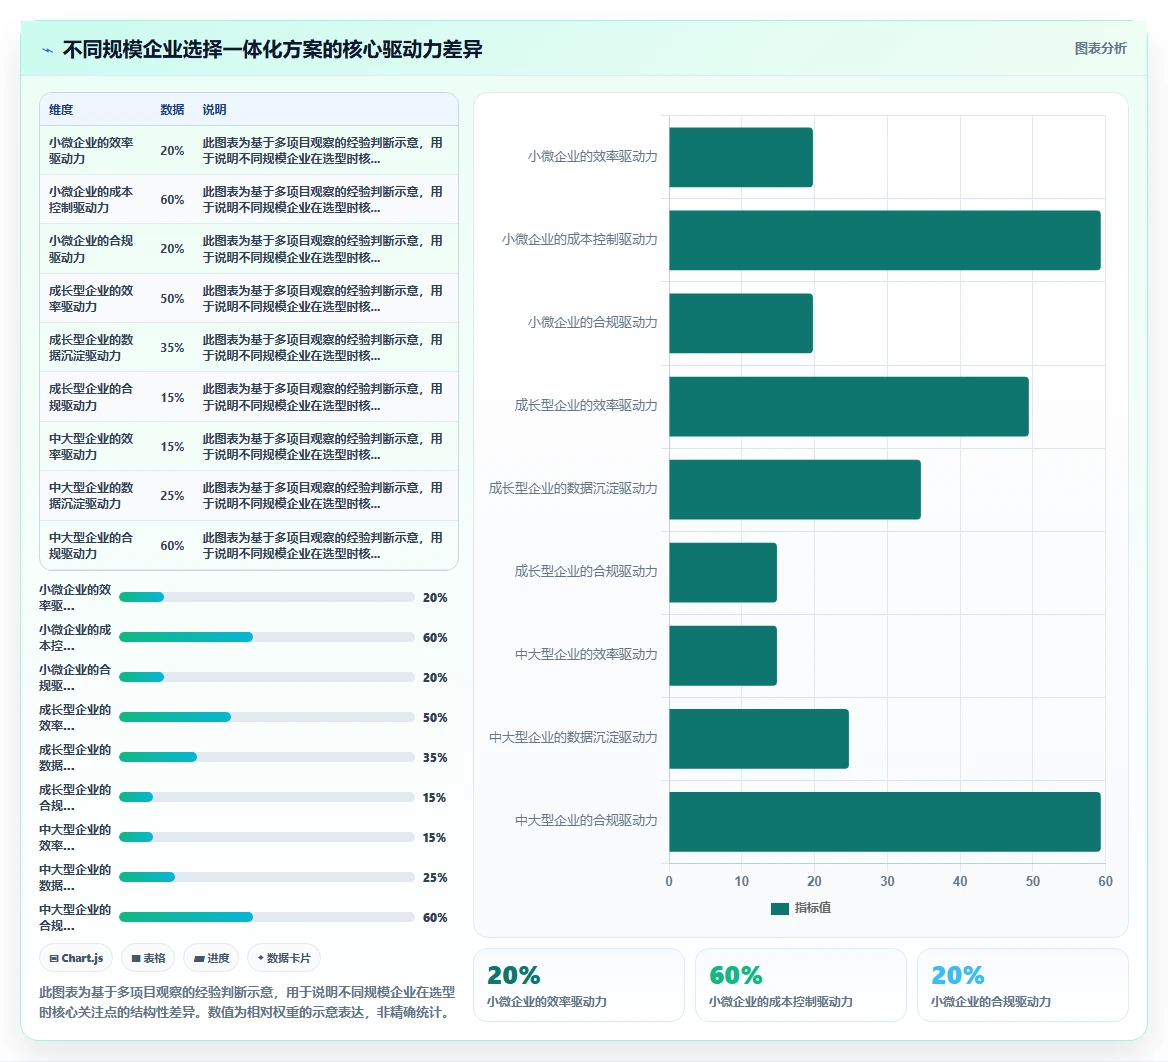Click the chart bar for 小微企业的合规驱动力
Screen dimensions: 1168x1062
(741, 323)
